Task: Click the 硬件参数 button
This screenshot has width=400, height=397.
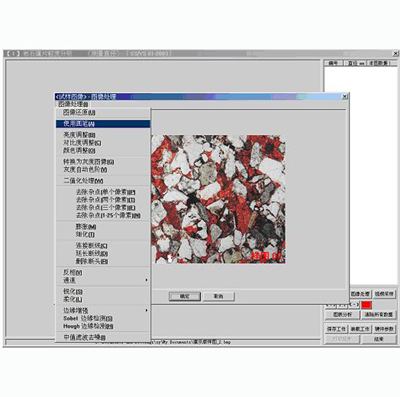Action: [x=384, y=329]
